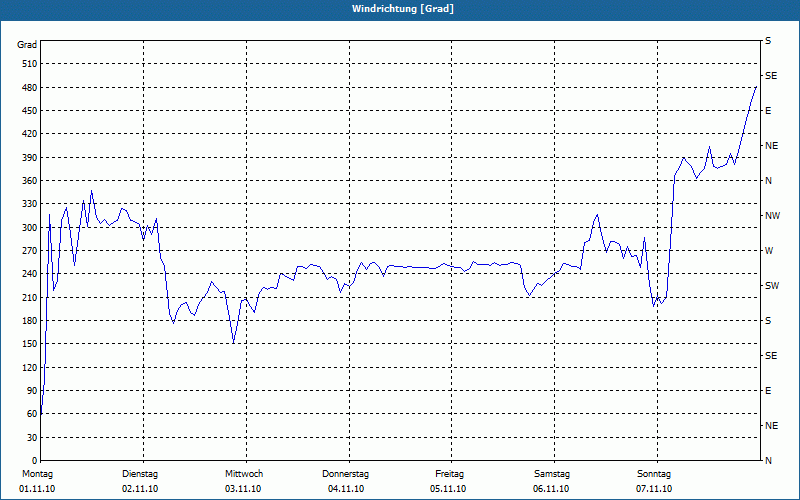Click the 'Freitag' weekday label
This screenshot has height=500, width=800.
[449, 474]
